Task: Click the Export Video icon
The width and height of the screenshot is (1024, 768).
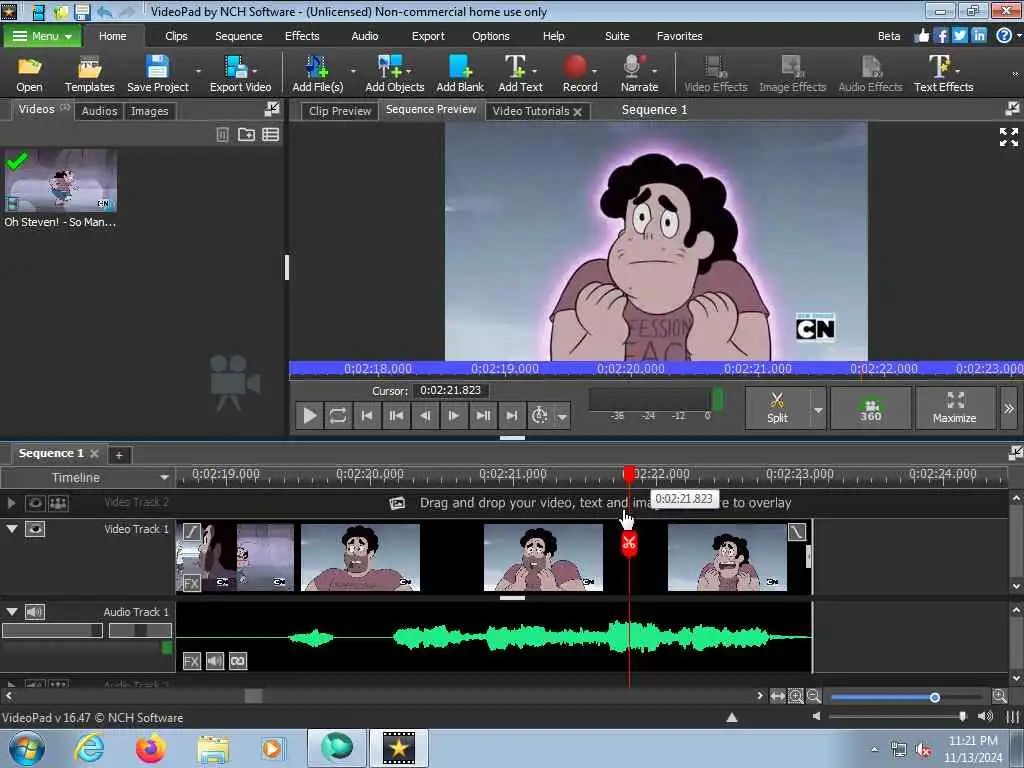Action: click(240, 74)
